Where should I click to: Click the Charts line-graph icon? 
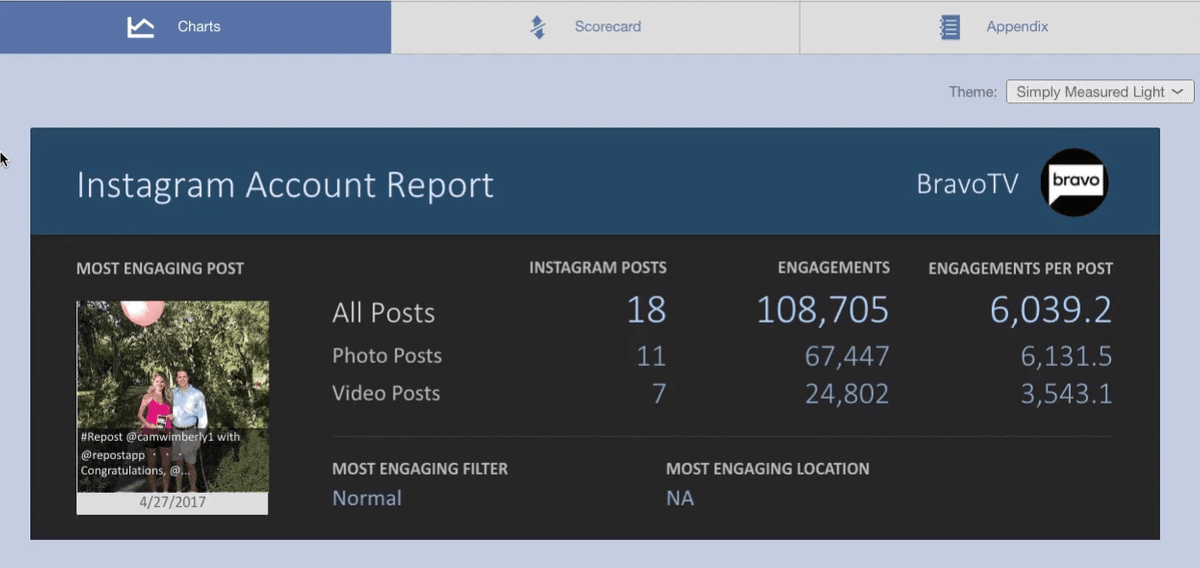click(141, 27)
